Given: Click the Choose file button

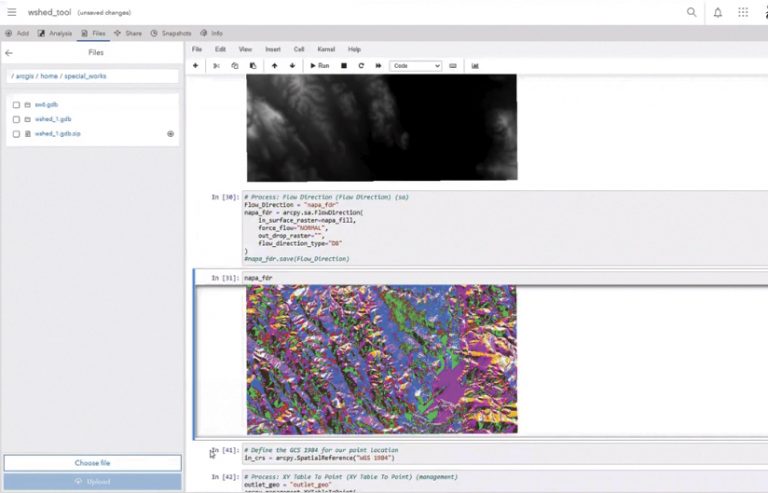Looking at the screenshot, I should coord(93,463).
